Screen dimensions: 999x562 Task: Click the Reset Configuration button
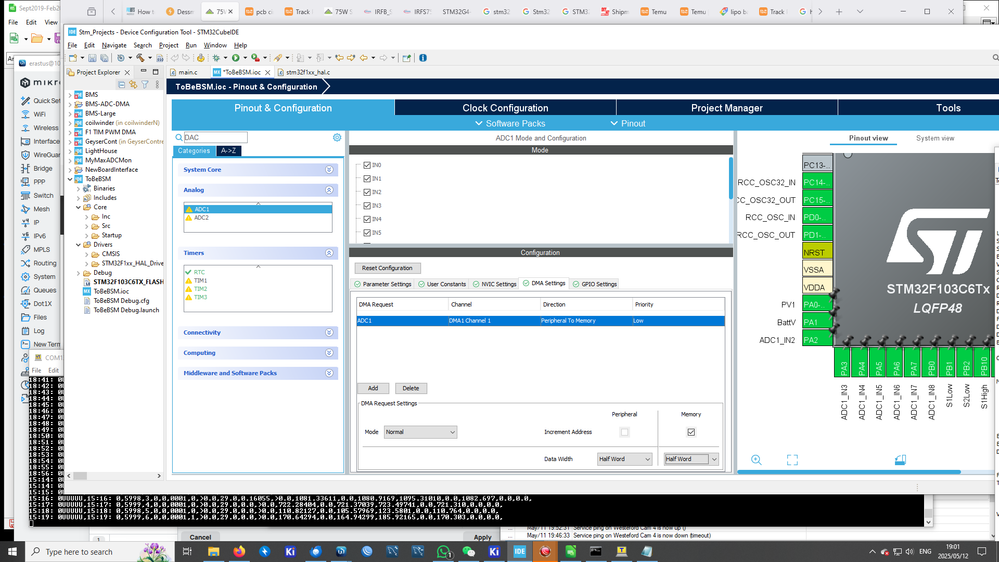[x=387, y=268]
